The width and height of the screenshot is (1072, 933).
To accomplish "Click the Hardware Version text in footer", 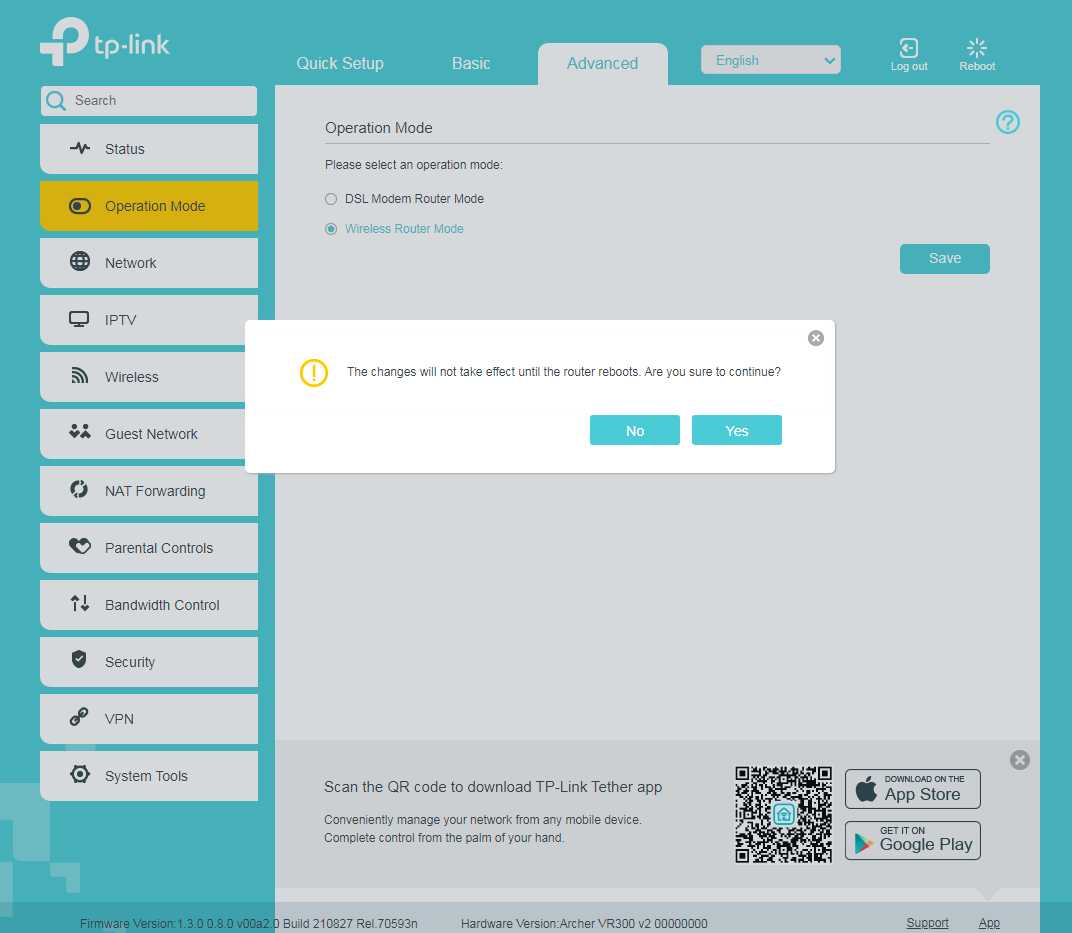I will click(x=584, y=924).
